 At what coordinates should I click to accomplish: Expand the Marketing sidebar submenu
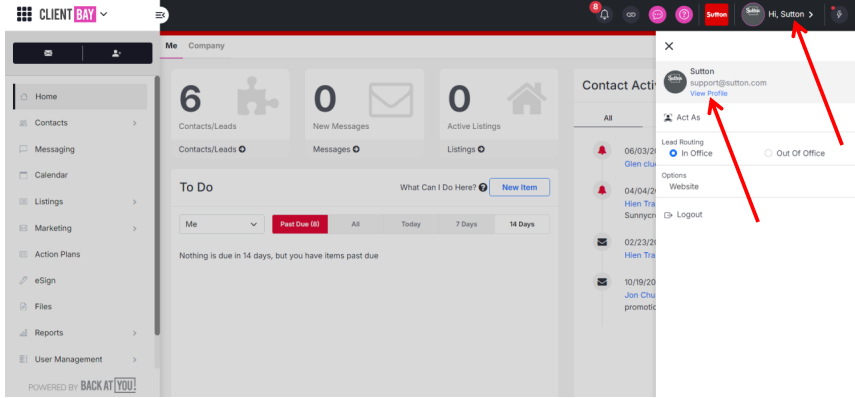coord(134,228)
